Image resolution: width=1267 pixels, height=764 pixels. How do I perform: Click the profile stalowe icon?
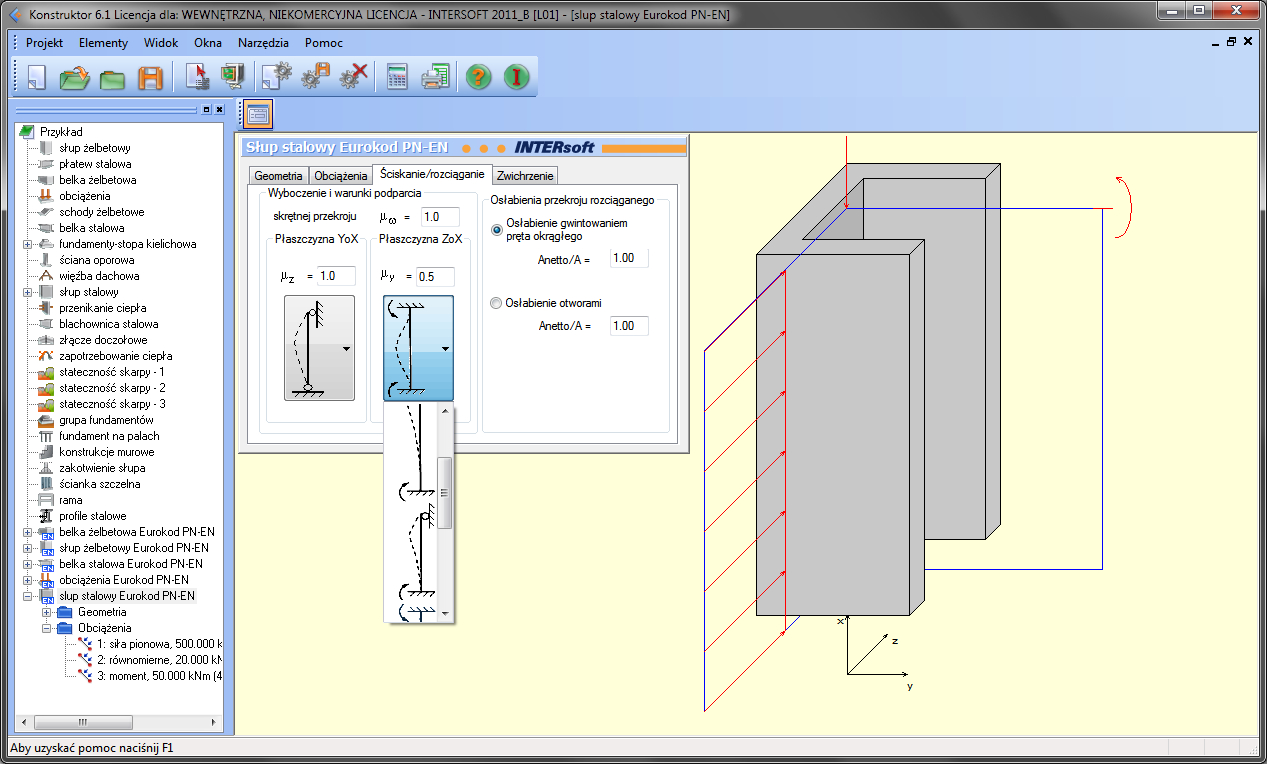point(45,516)
